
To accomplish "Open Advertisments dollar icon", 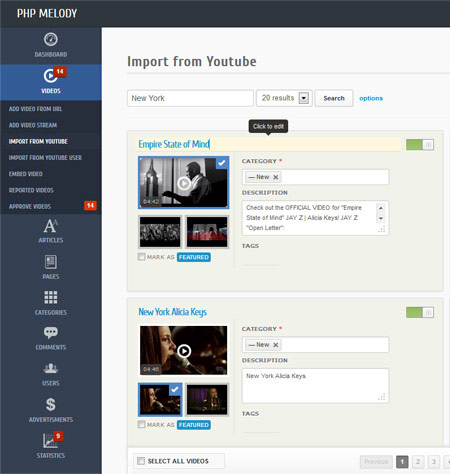I will pyautogui.click(x=51, y=404).
